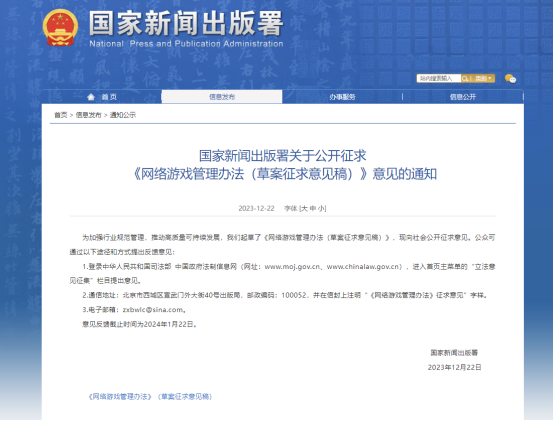Set font size to 中
This screenshot has width=553, height=421.
(x=312, y=208)
